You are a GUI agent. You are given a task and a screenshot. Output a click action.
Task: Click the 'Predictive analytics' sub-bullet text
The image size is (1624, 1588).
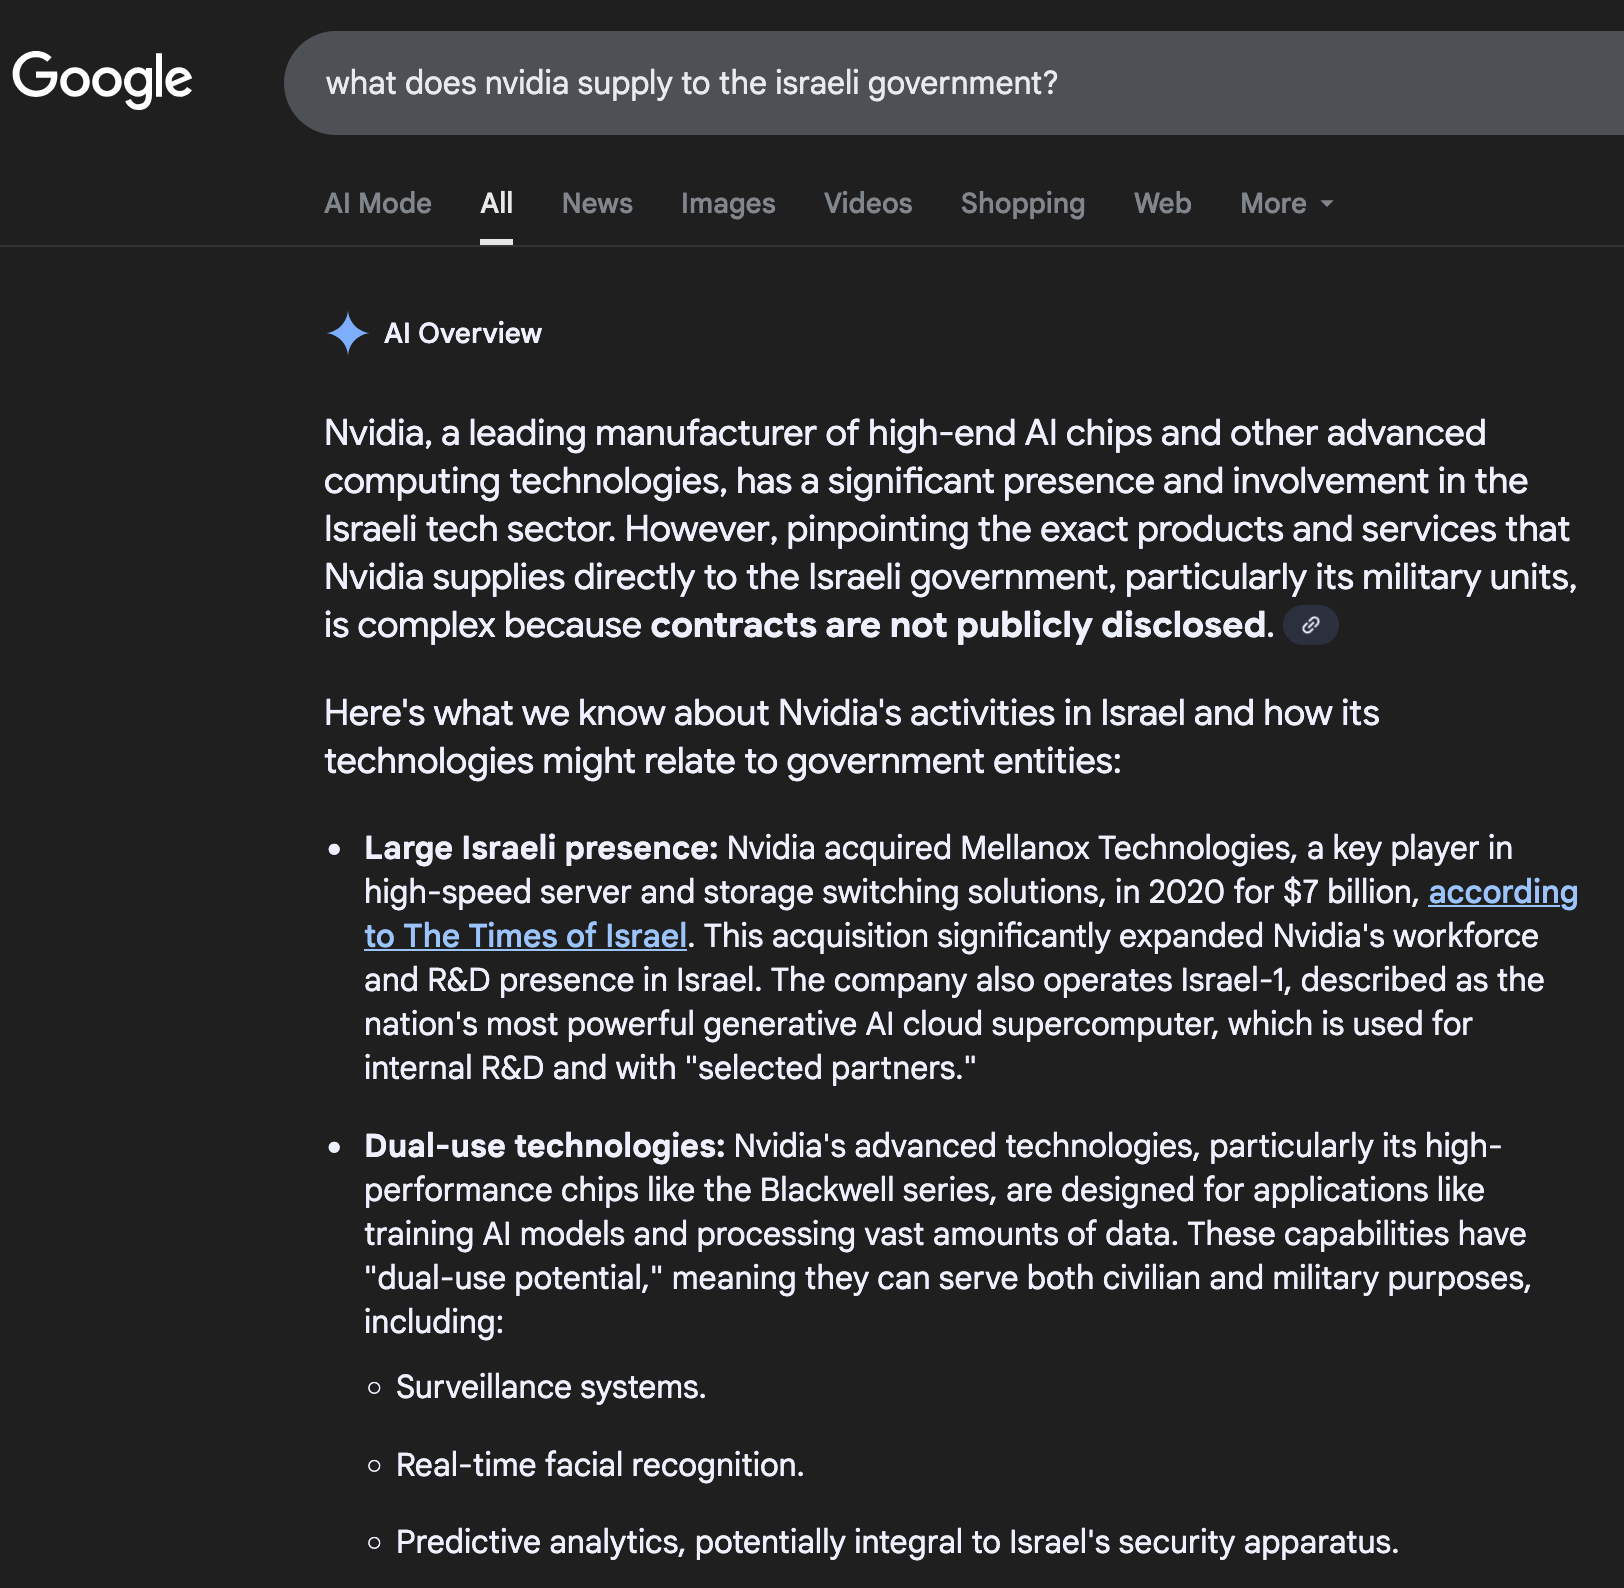(896, 1542)
